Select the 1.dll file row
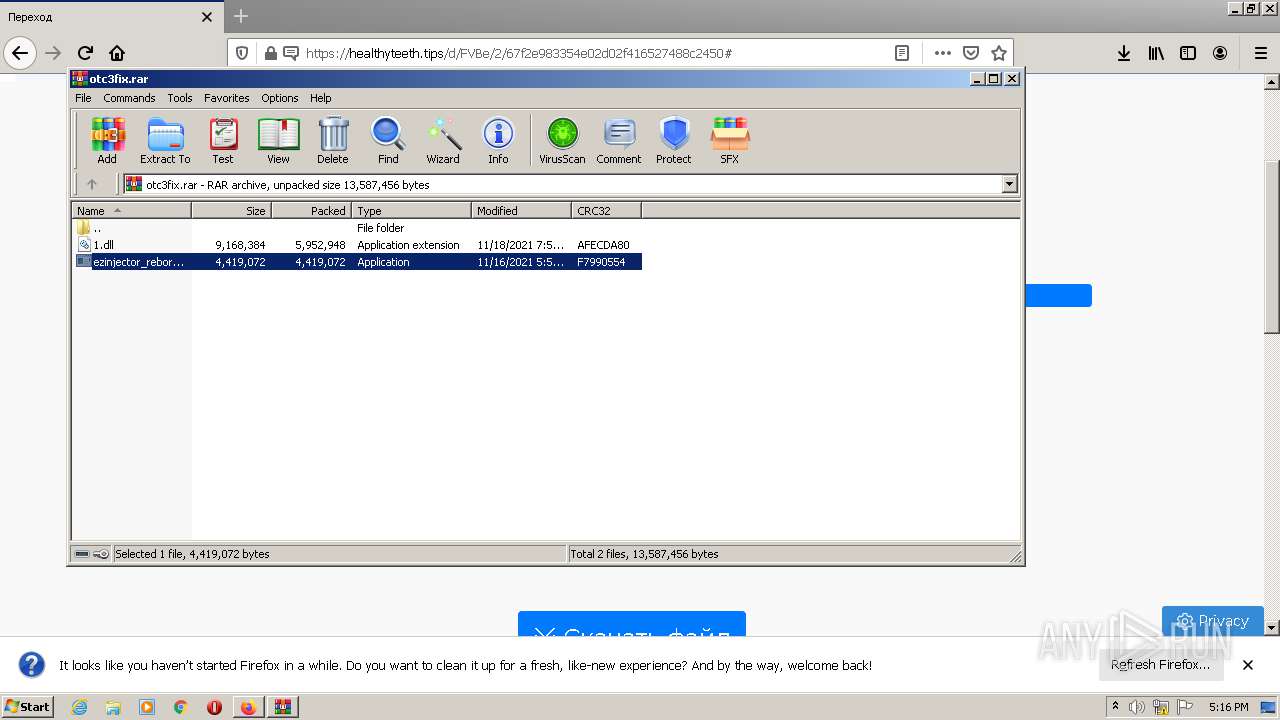The image size is (1280, 720). click(357, 245)
